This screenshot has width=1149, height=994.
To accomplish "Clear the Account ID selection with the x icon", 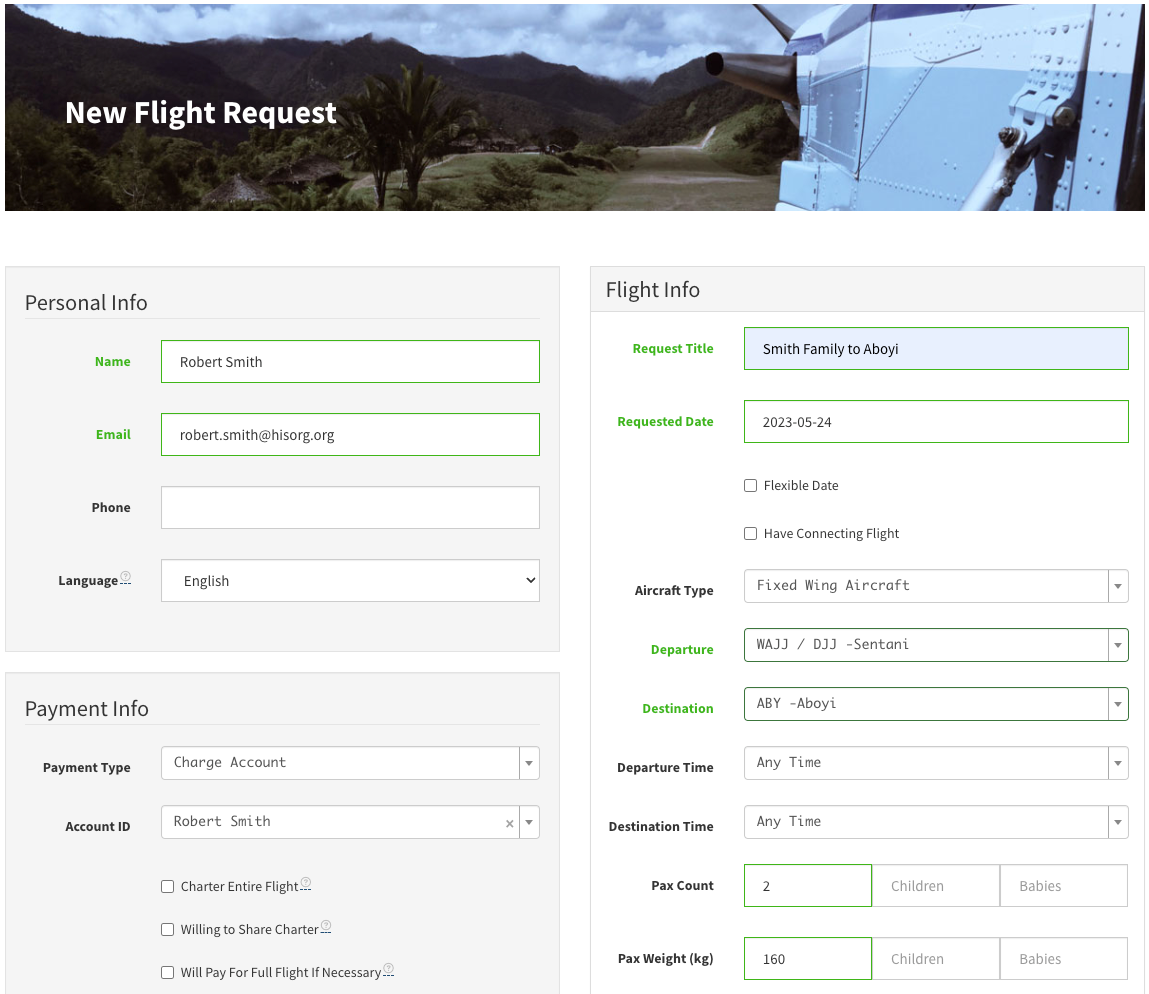I will 509,822.
